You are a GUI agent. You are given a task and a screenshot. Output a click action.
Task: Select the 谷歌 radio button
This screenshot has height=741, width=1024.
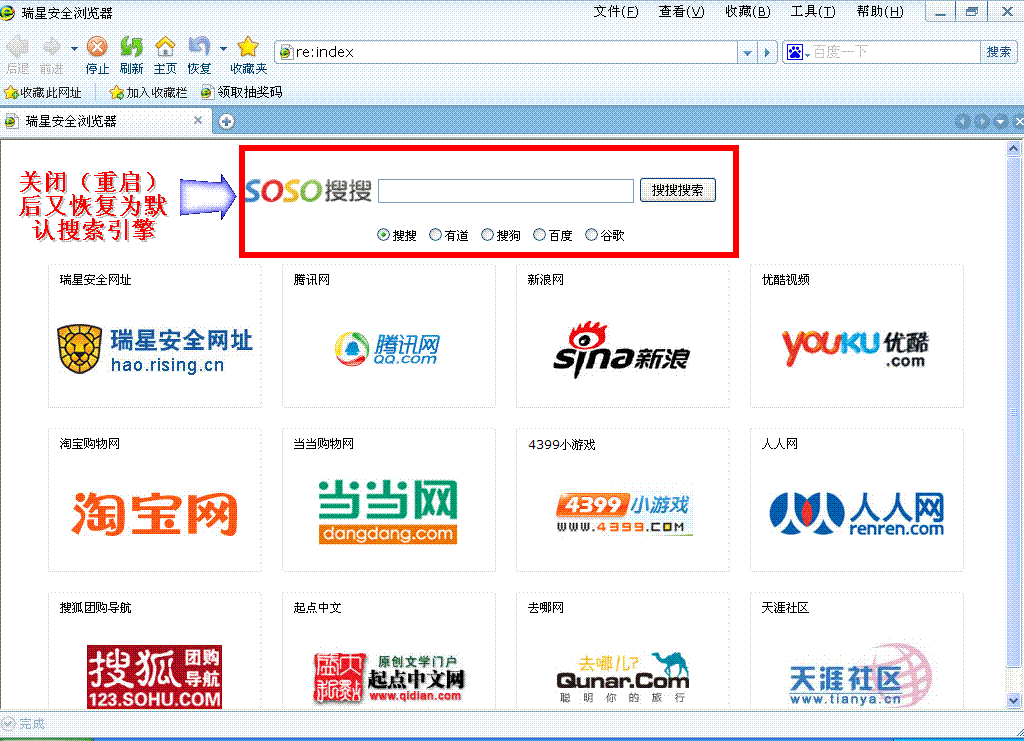[x=591, y=235]
